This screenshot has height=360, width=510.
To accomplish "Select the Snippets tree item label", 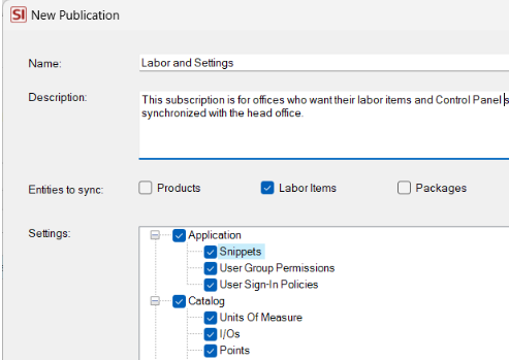I will (x=240, y=252).
